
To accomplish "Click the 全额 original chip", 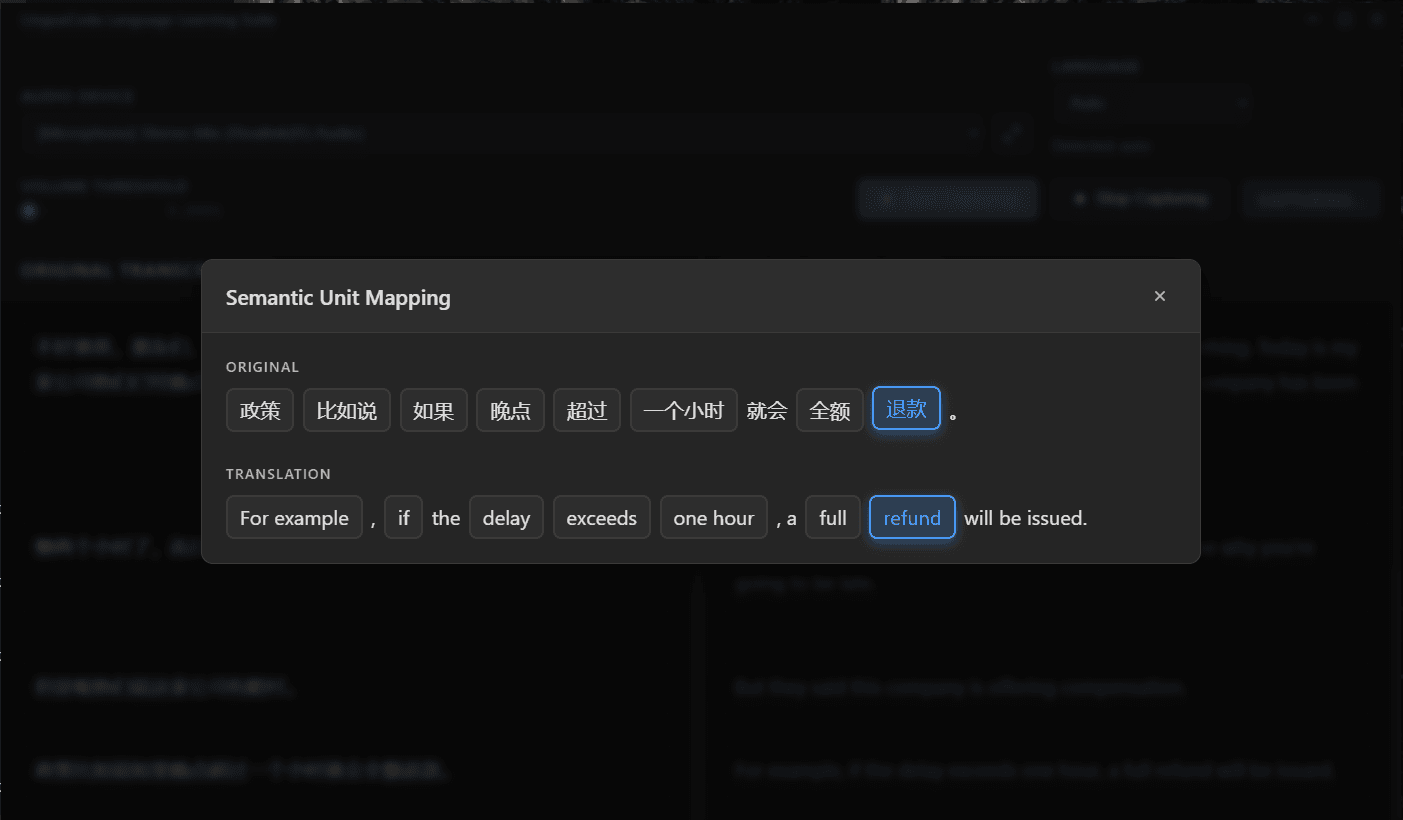I will tap(829, 411).
